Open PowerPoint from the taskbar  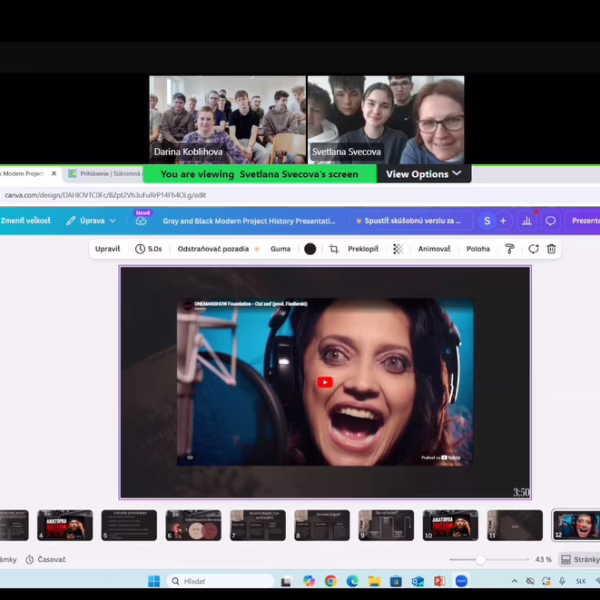pos(439,581)
